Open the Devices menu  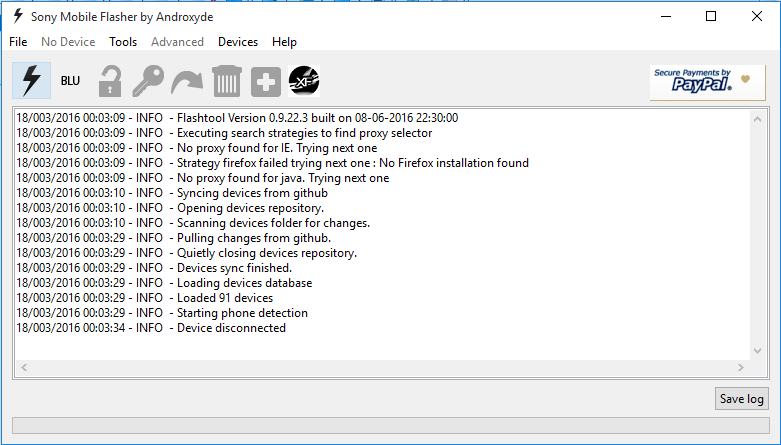[x=238, y=42]
